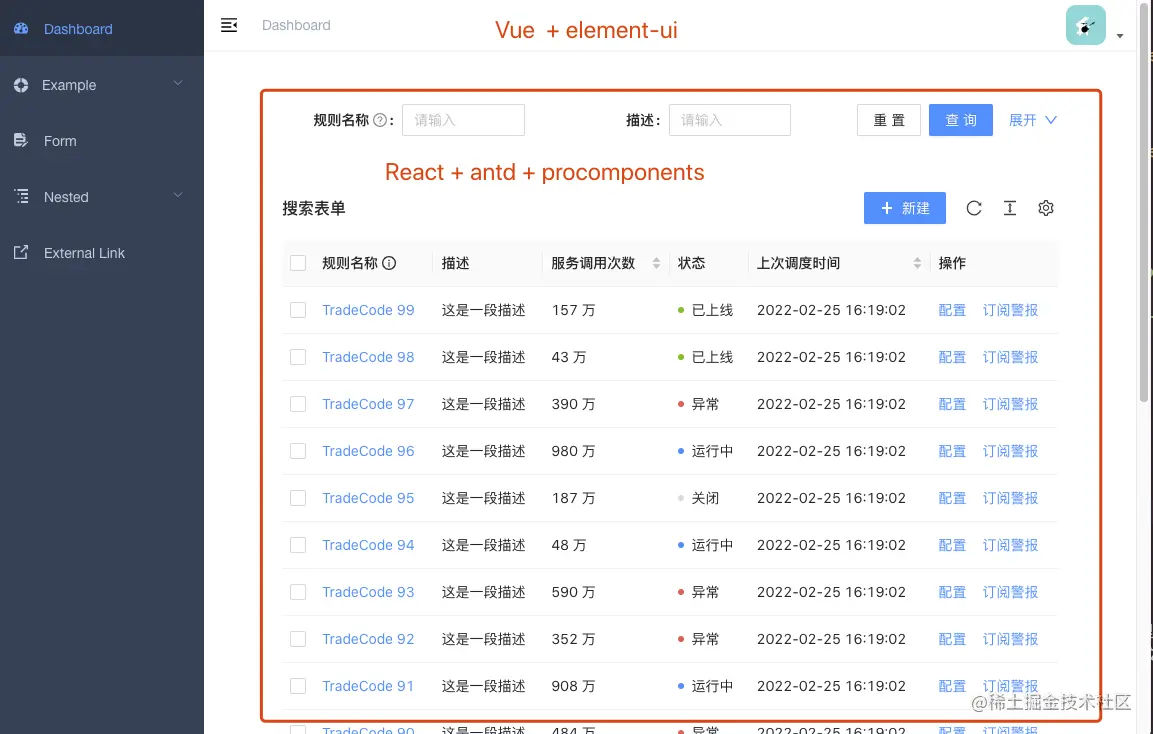Open the user avatar in the header

1085,25
